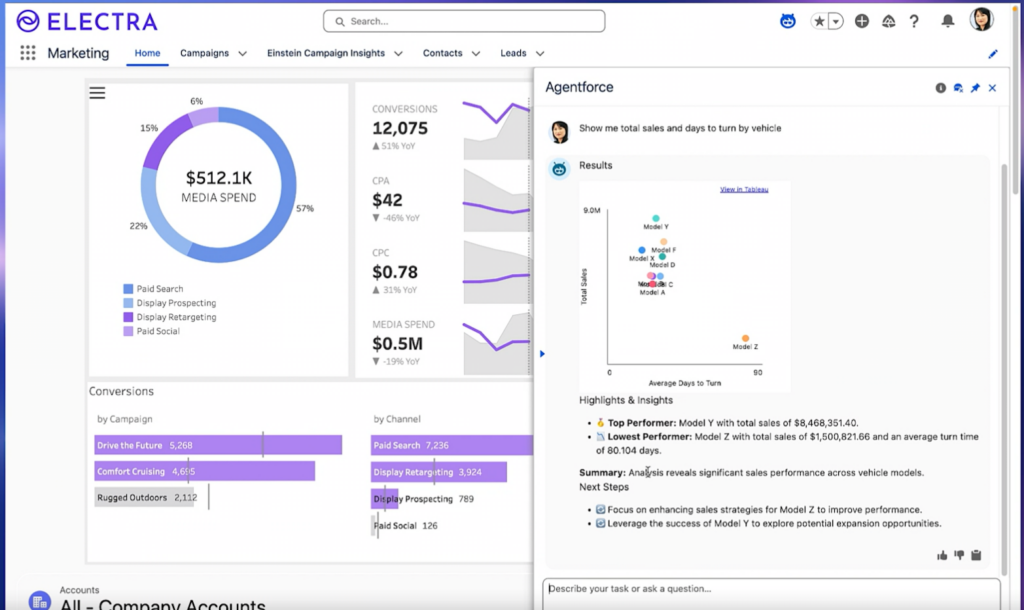Click the global Search field
1024x610 pixels.
464,21
